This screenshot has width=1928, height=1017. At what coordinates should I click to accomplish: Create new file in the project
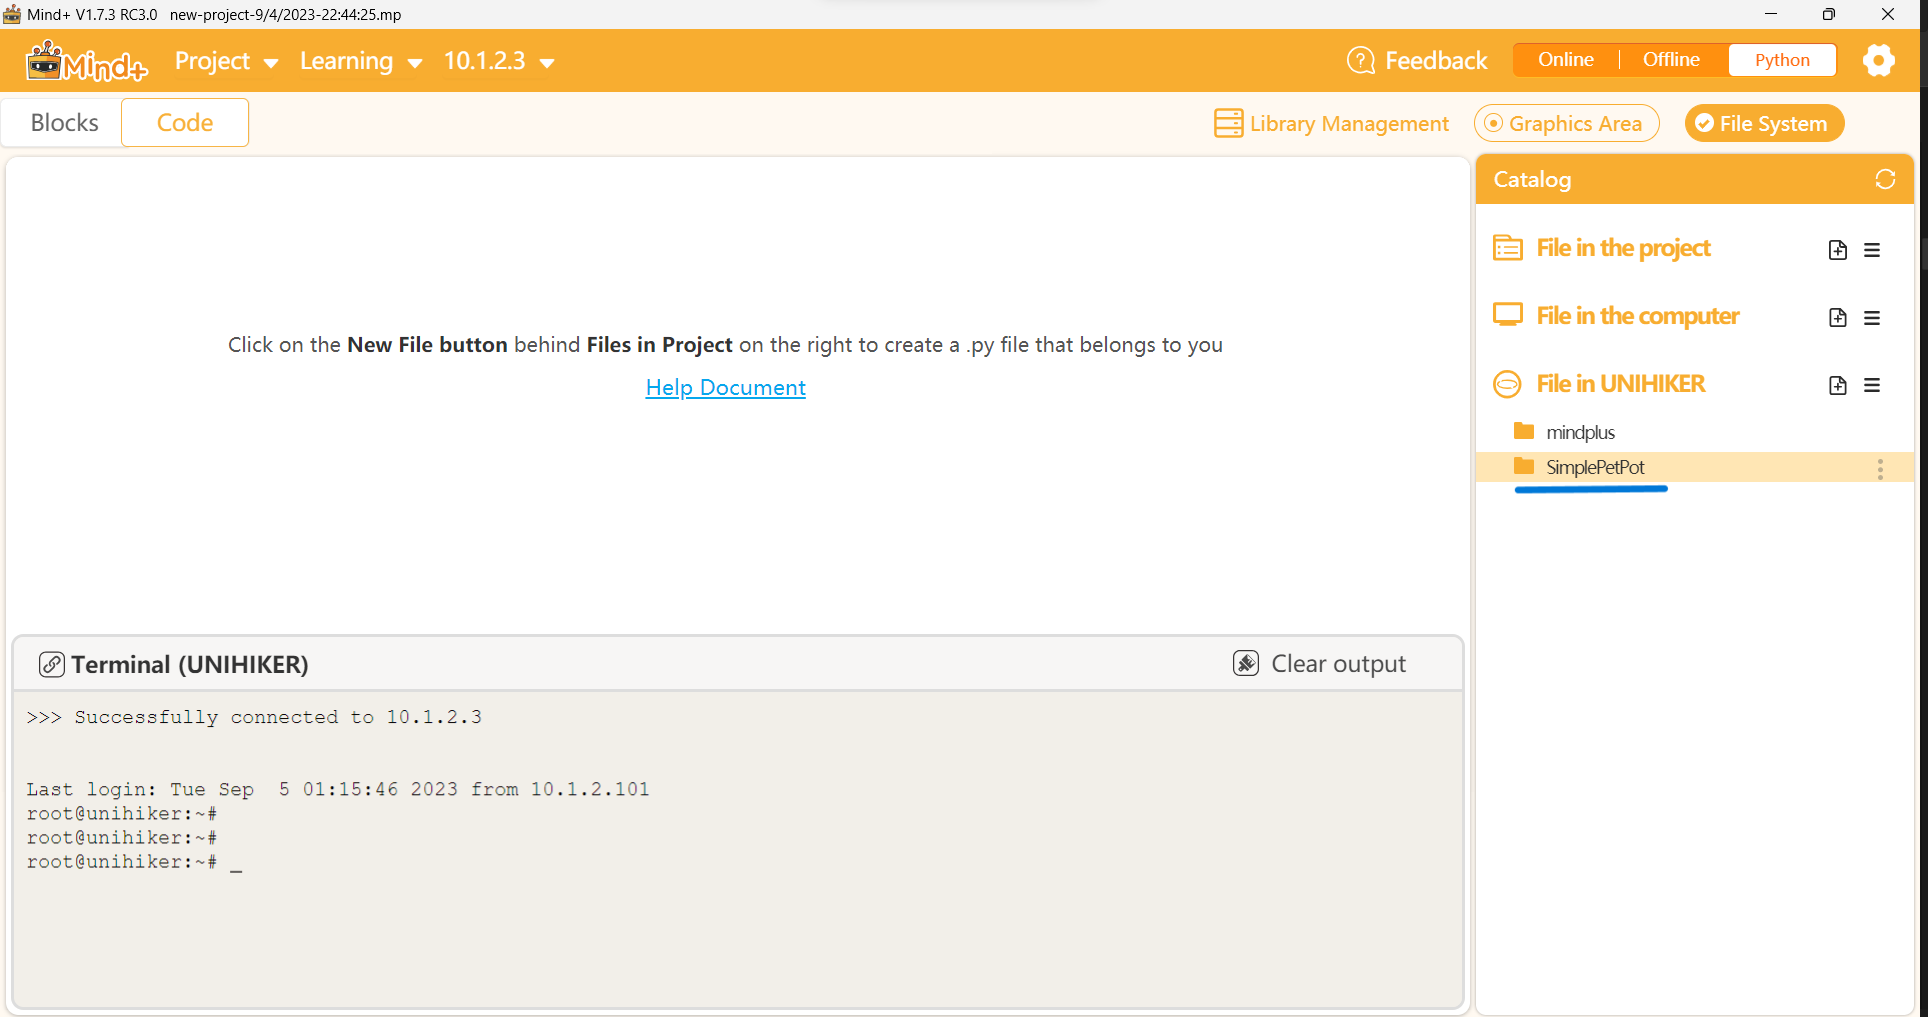click(1837, 249)
